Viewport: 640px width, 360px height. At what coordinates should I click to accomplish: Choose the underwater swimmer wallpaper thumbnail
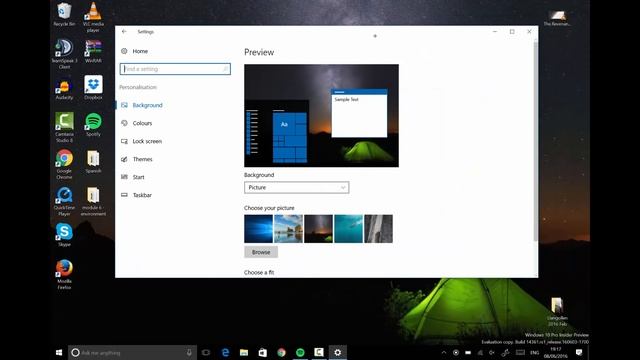(348, 229)
